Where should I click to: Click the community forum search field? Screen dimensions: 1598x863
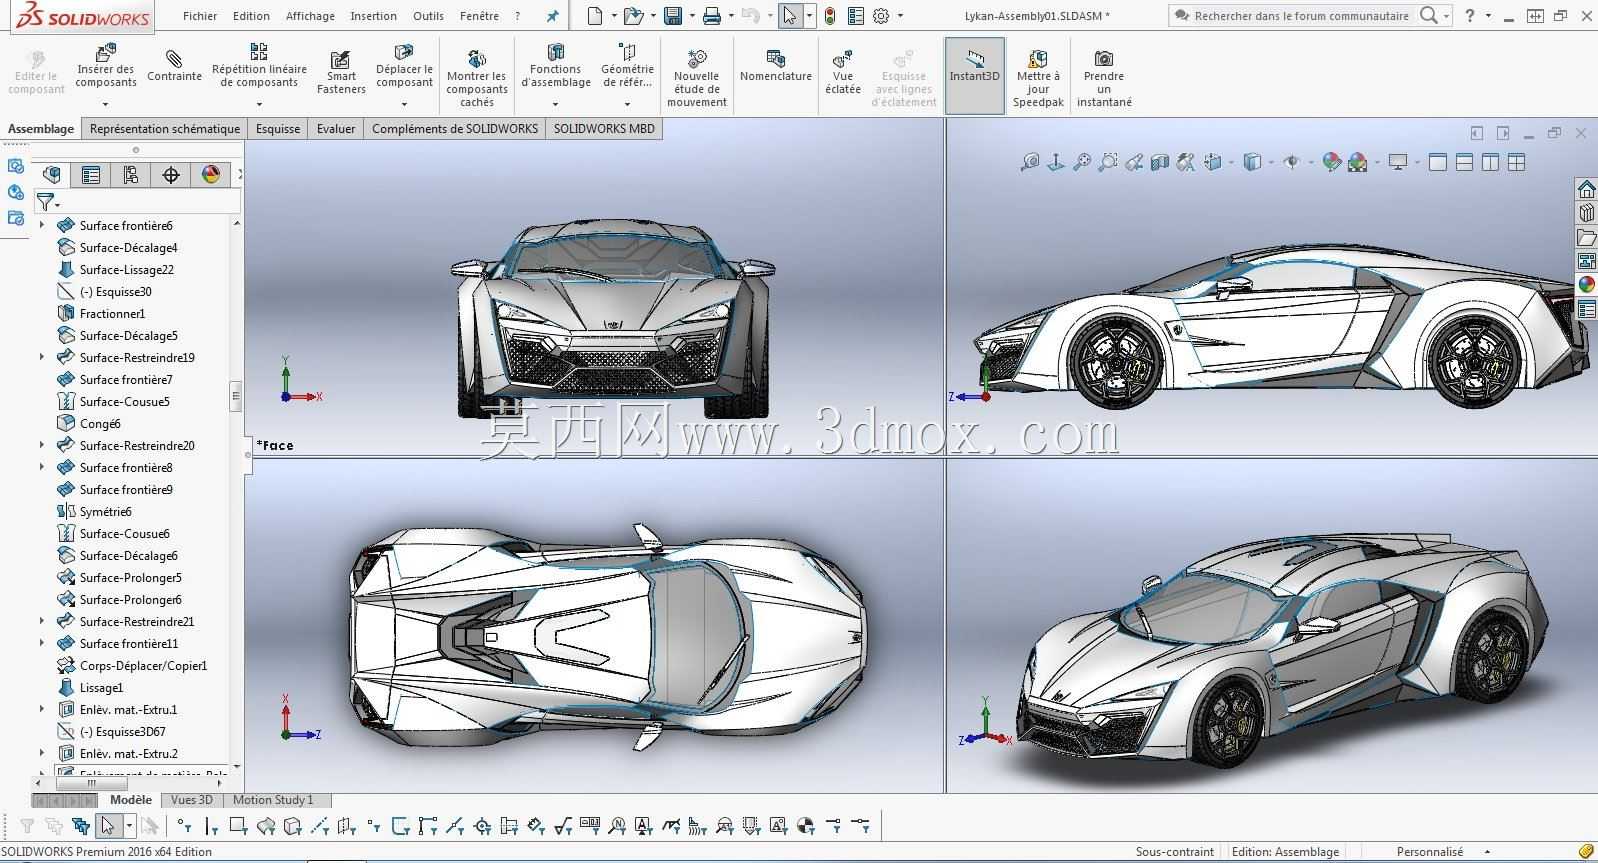click(1301, 16)
